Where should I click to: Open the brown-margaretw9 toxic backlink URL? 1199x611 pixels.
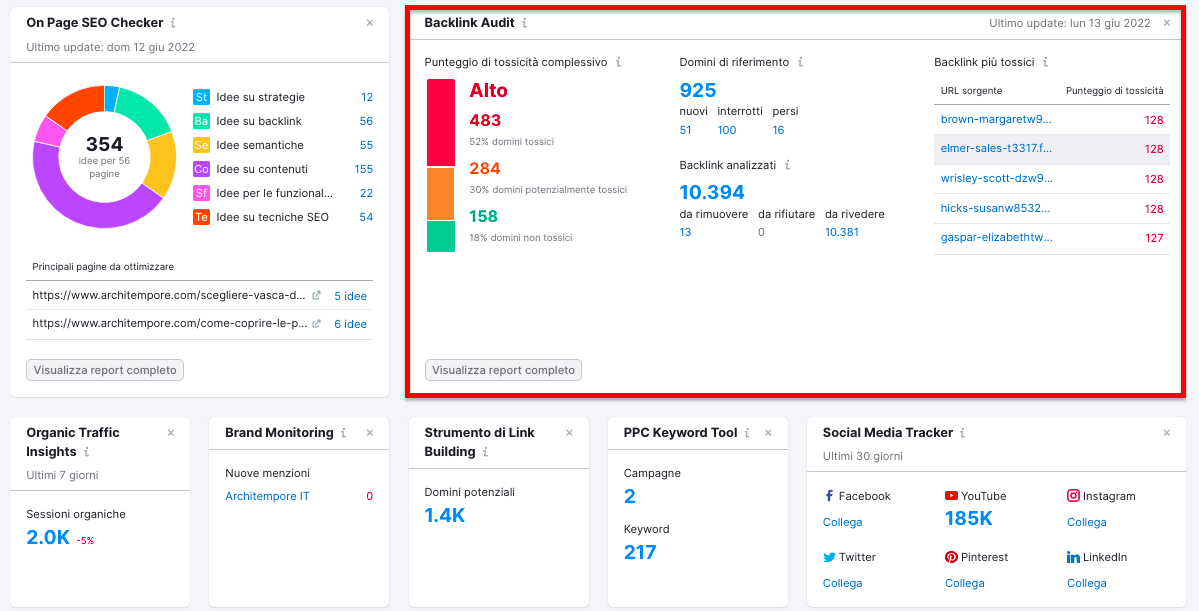pyautogui.click(x=996, y=119)
